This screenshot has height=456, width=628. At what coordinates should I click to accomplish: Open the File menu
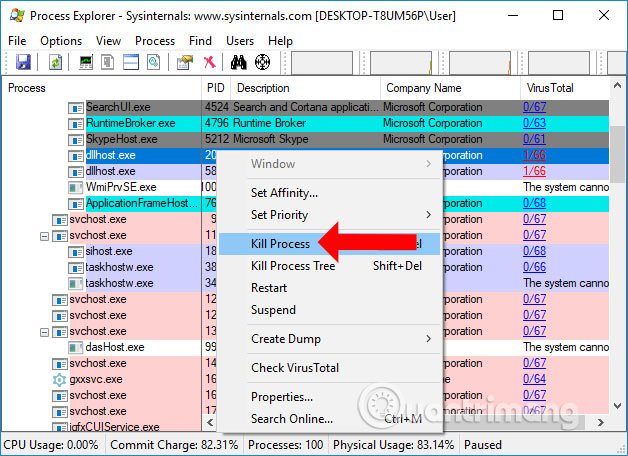(17, 41)
